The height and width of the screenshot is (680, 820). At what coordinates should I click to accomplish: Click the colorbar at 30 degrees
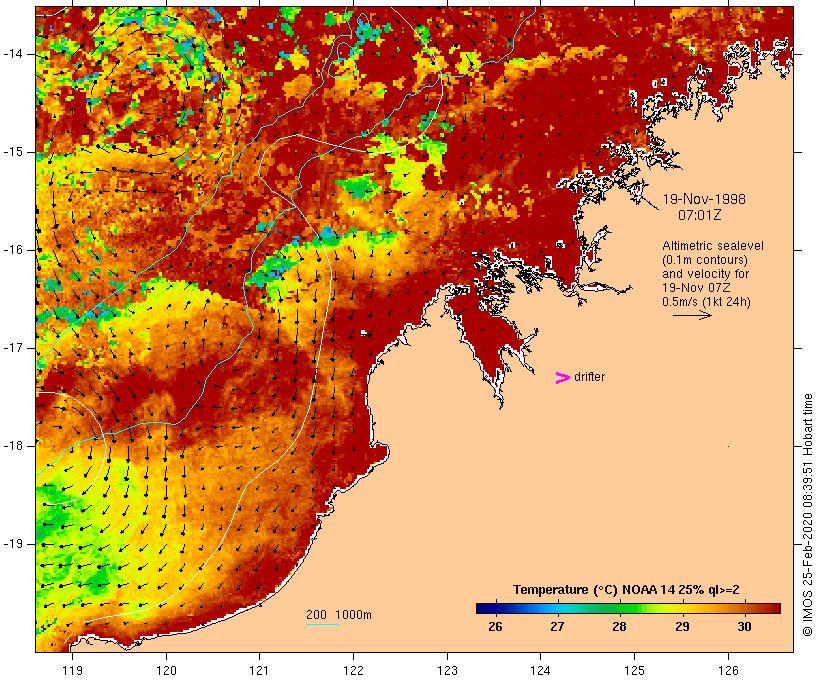(744, 608)
